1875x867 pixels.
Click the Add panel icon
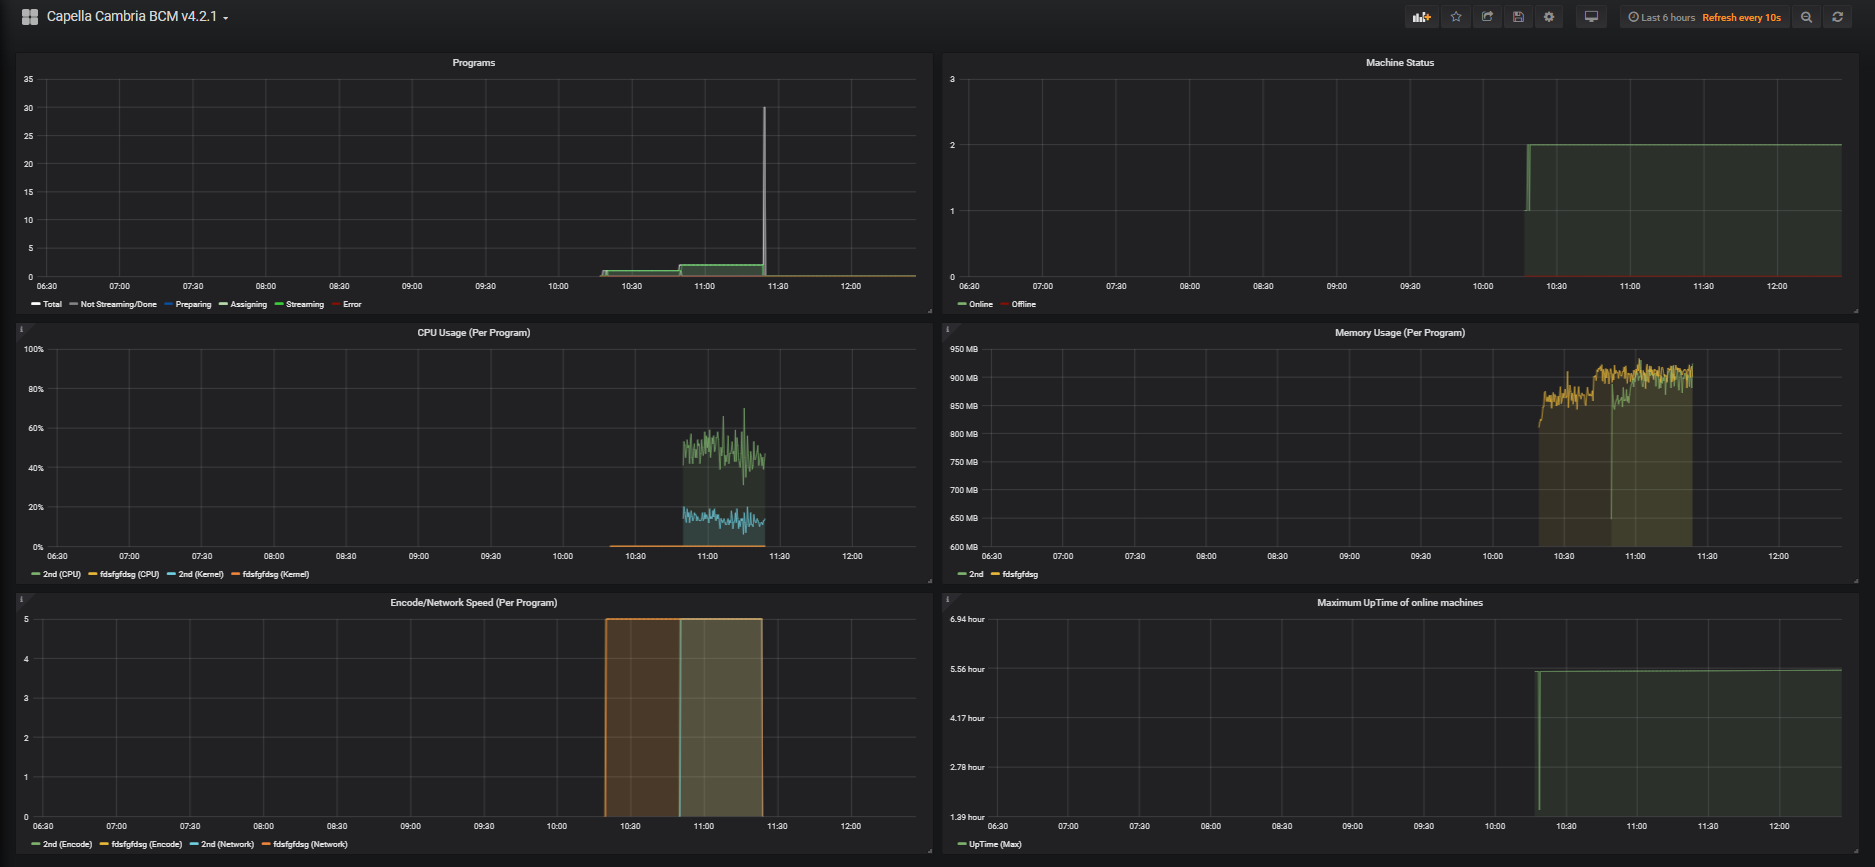[1421, 17]
